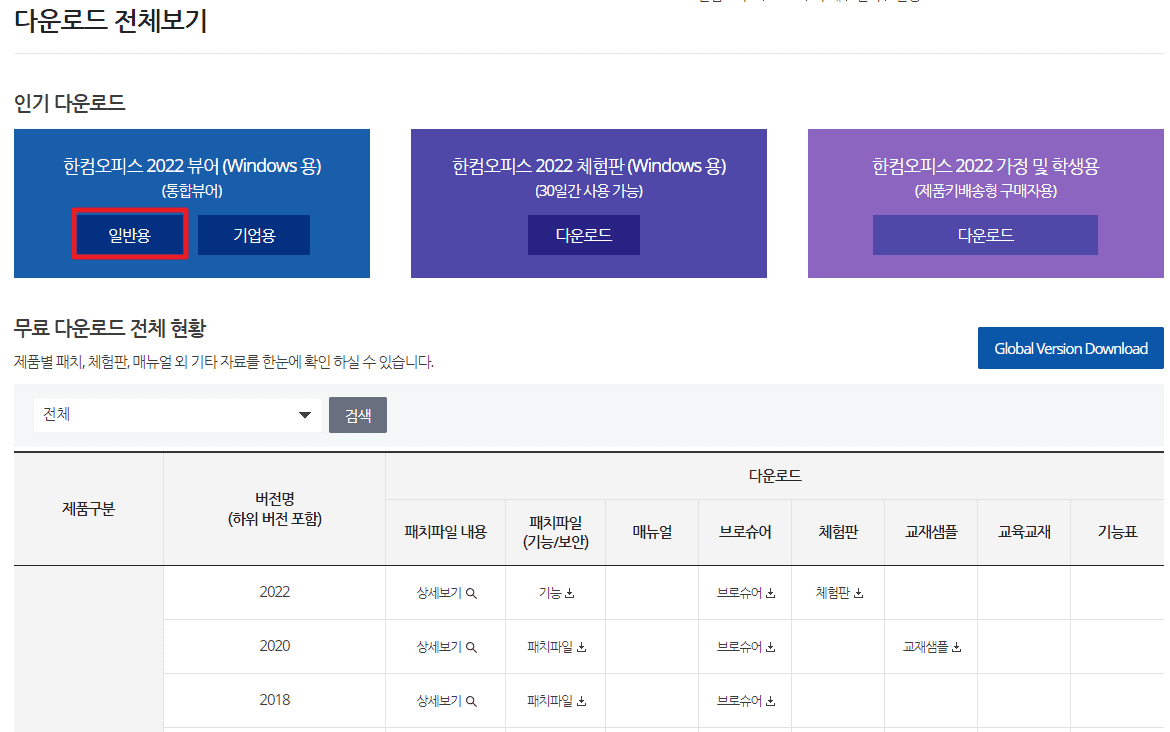View 상세보기 for version 2018
The width and height of the screenshot is (1170, 732).
pos(446,701)
